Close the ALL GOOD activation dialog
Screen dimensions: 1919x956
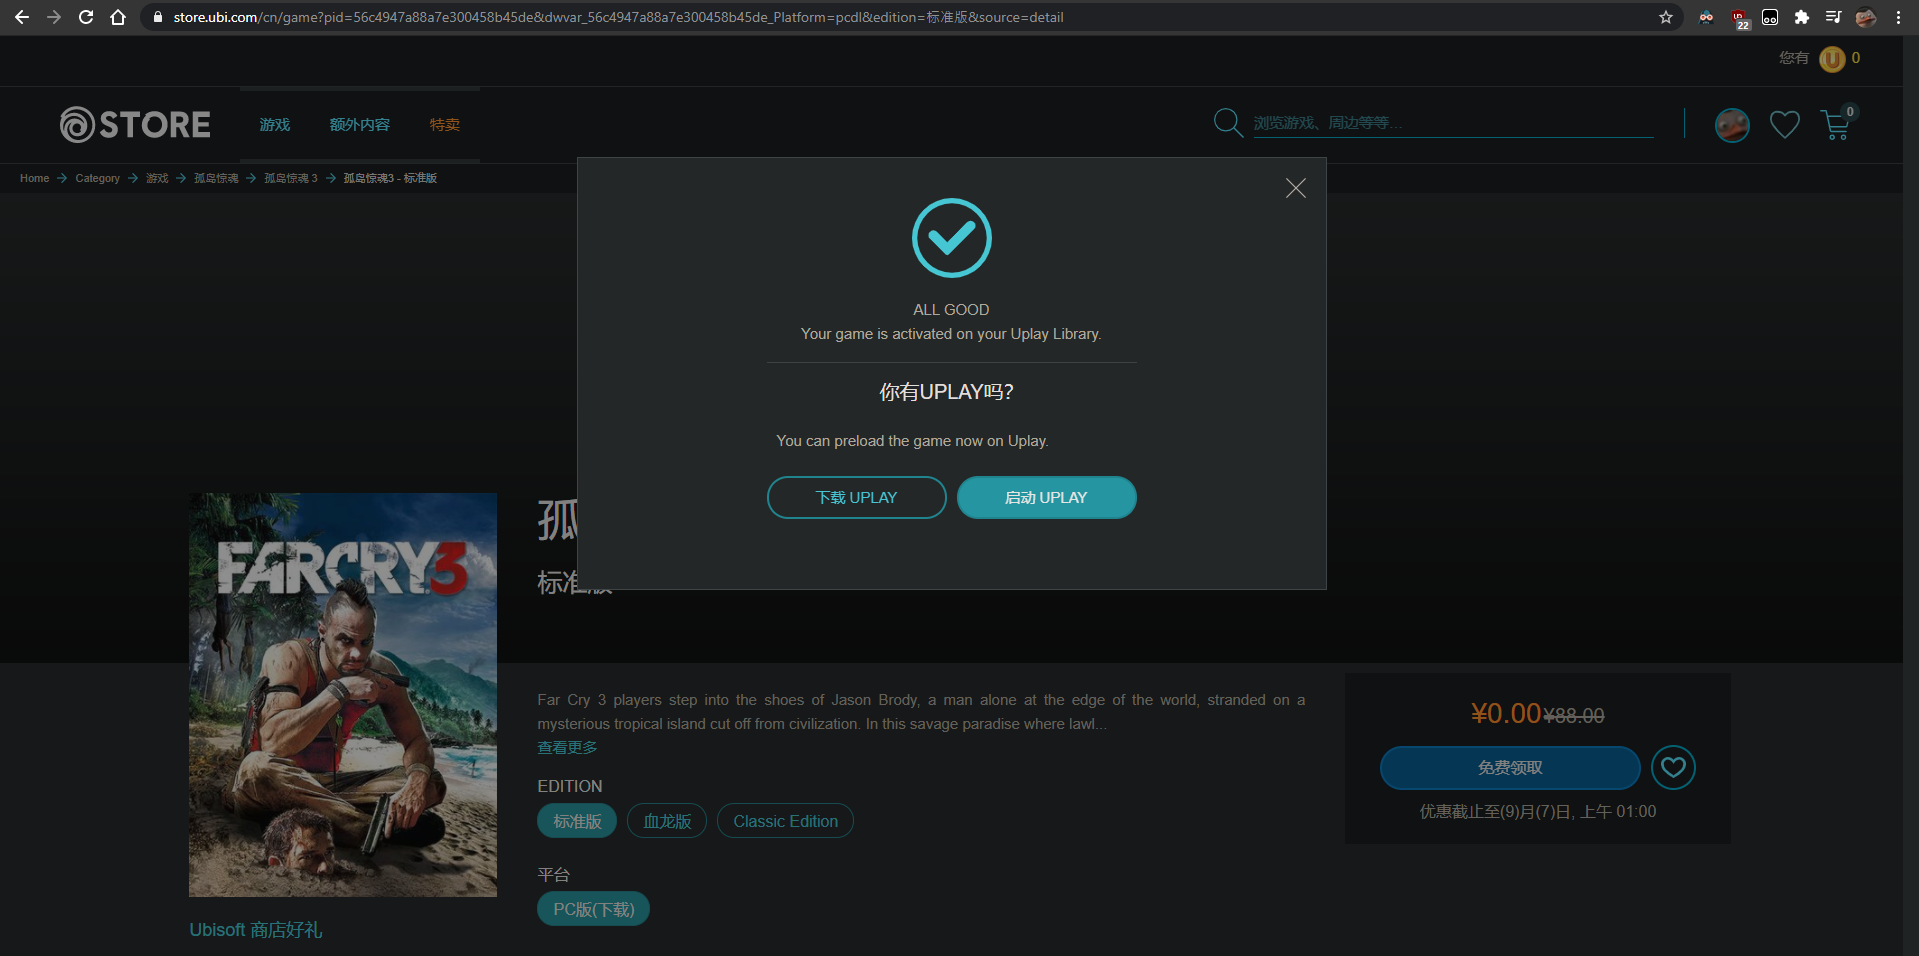click(1295, 188)
